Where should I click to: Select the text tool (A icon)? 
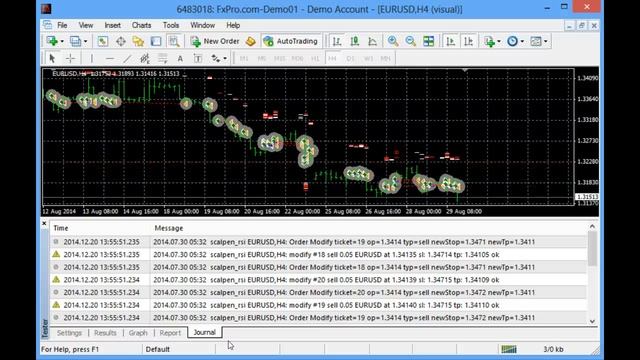(x=180, y=58)
